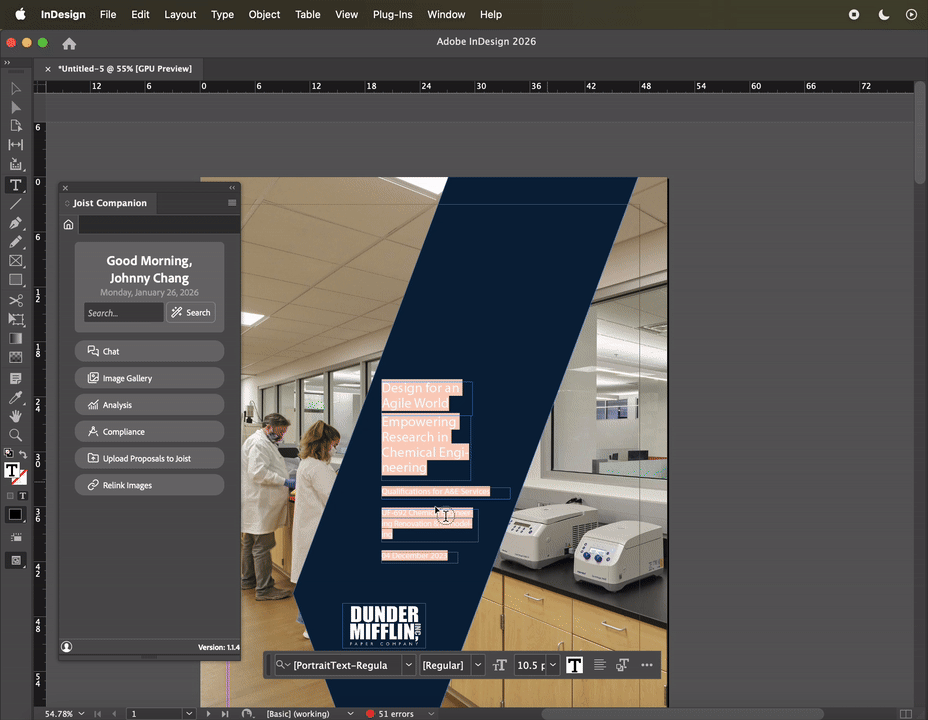The width and height of the screenshot is (928, 720).
Task: Toggle the view options tool
Action: pyautogui.click(x=15, y=538)
